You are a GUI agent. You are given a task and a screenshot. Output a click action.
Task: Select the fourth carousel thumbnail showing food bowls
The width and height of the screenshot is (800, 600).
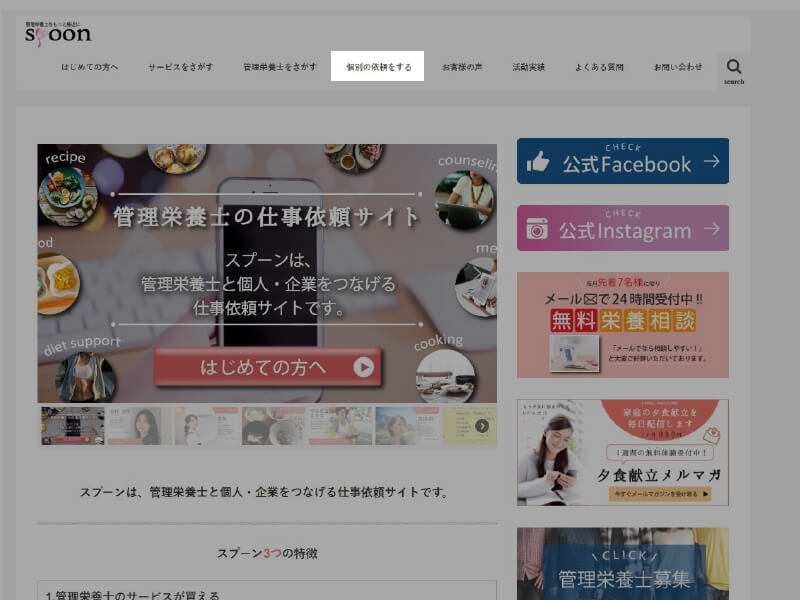(273, 426)
